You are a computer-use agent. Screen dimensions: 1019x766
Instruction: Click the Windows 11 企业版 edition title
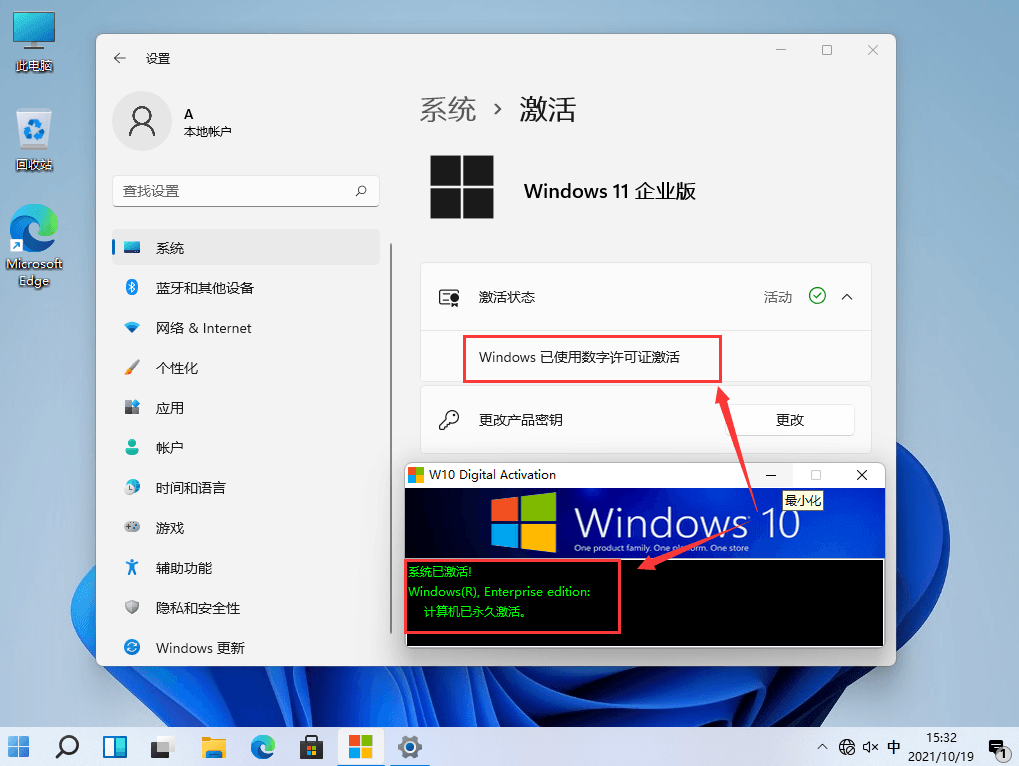(x=610, y=191)
